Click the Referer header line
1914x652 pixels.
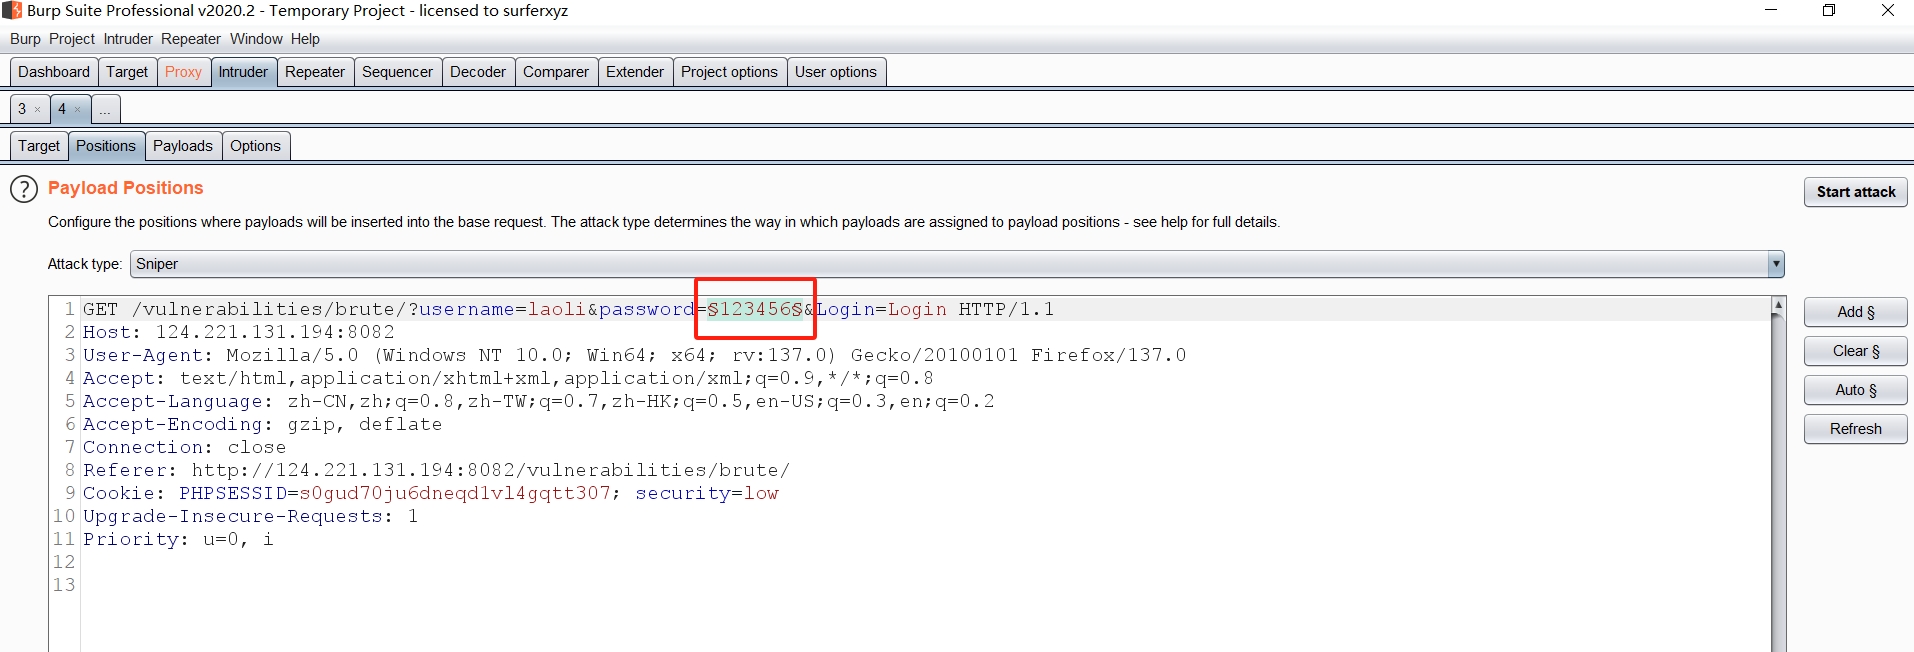point(437,470)
